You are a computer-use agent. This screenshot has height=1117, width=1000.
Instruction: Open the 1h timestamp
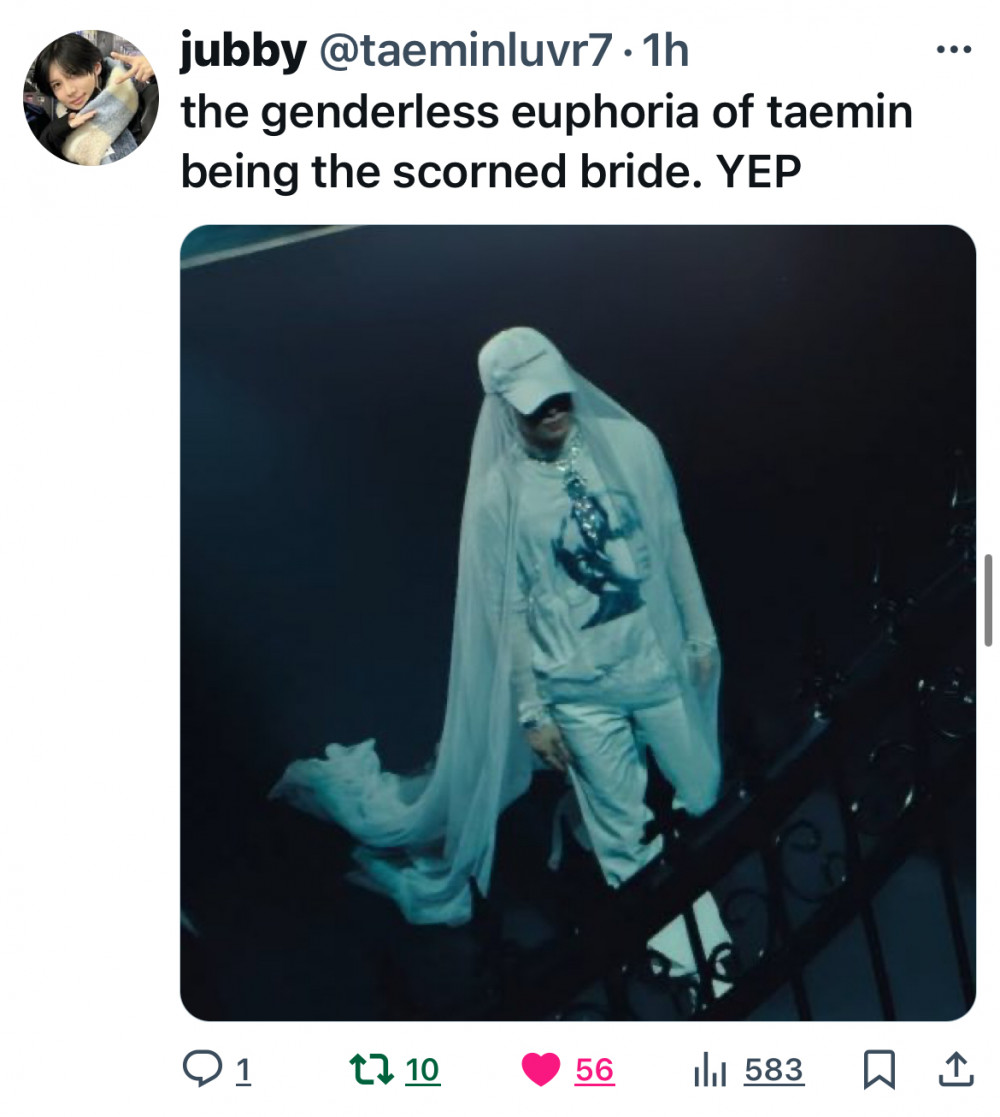(x=665, y=50)
